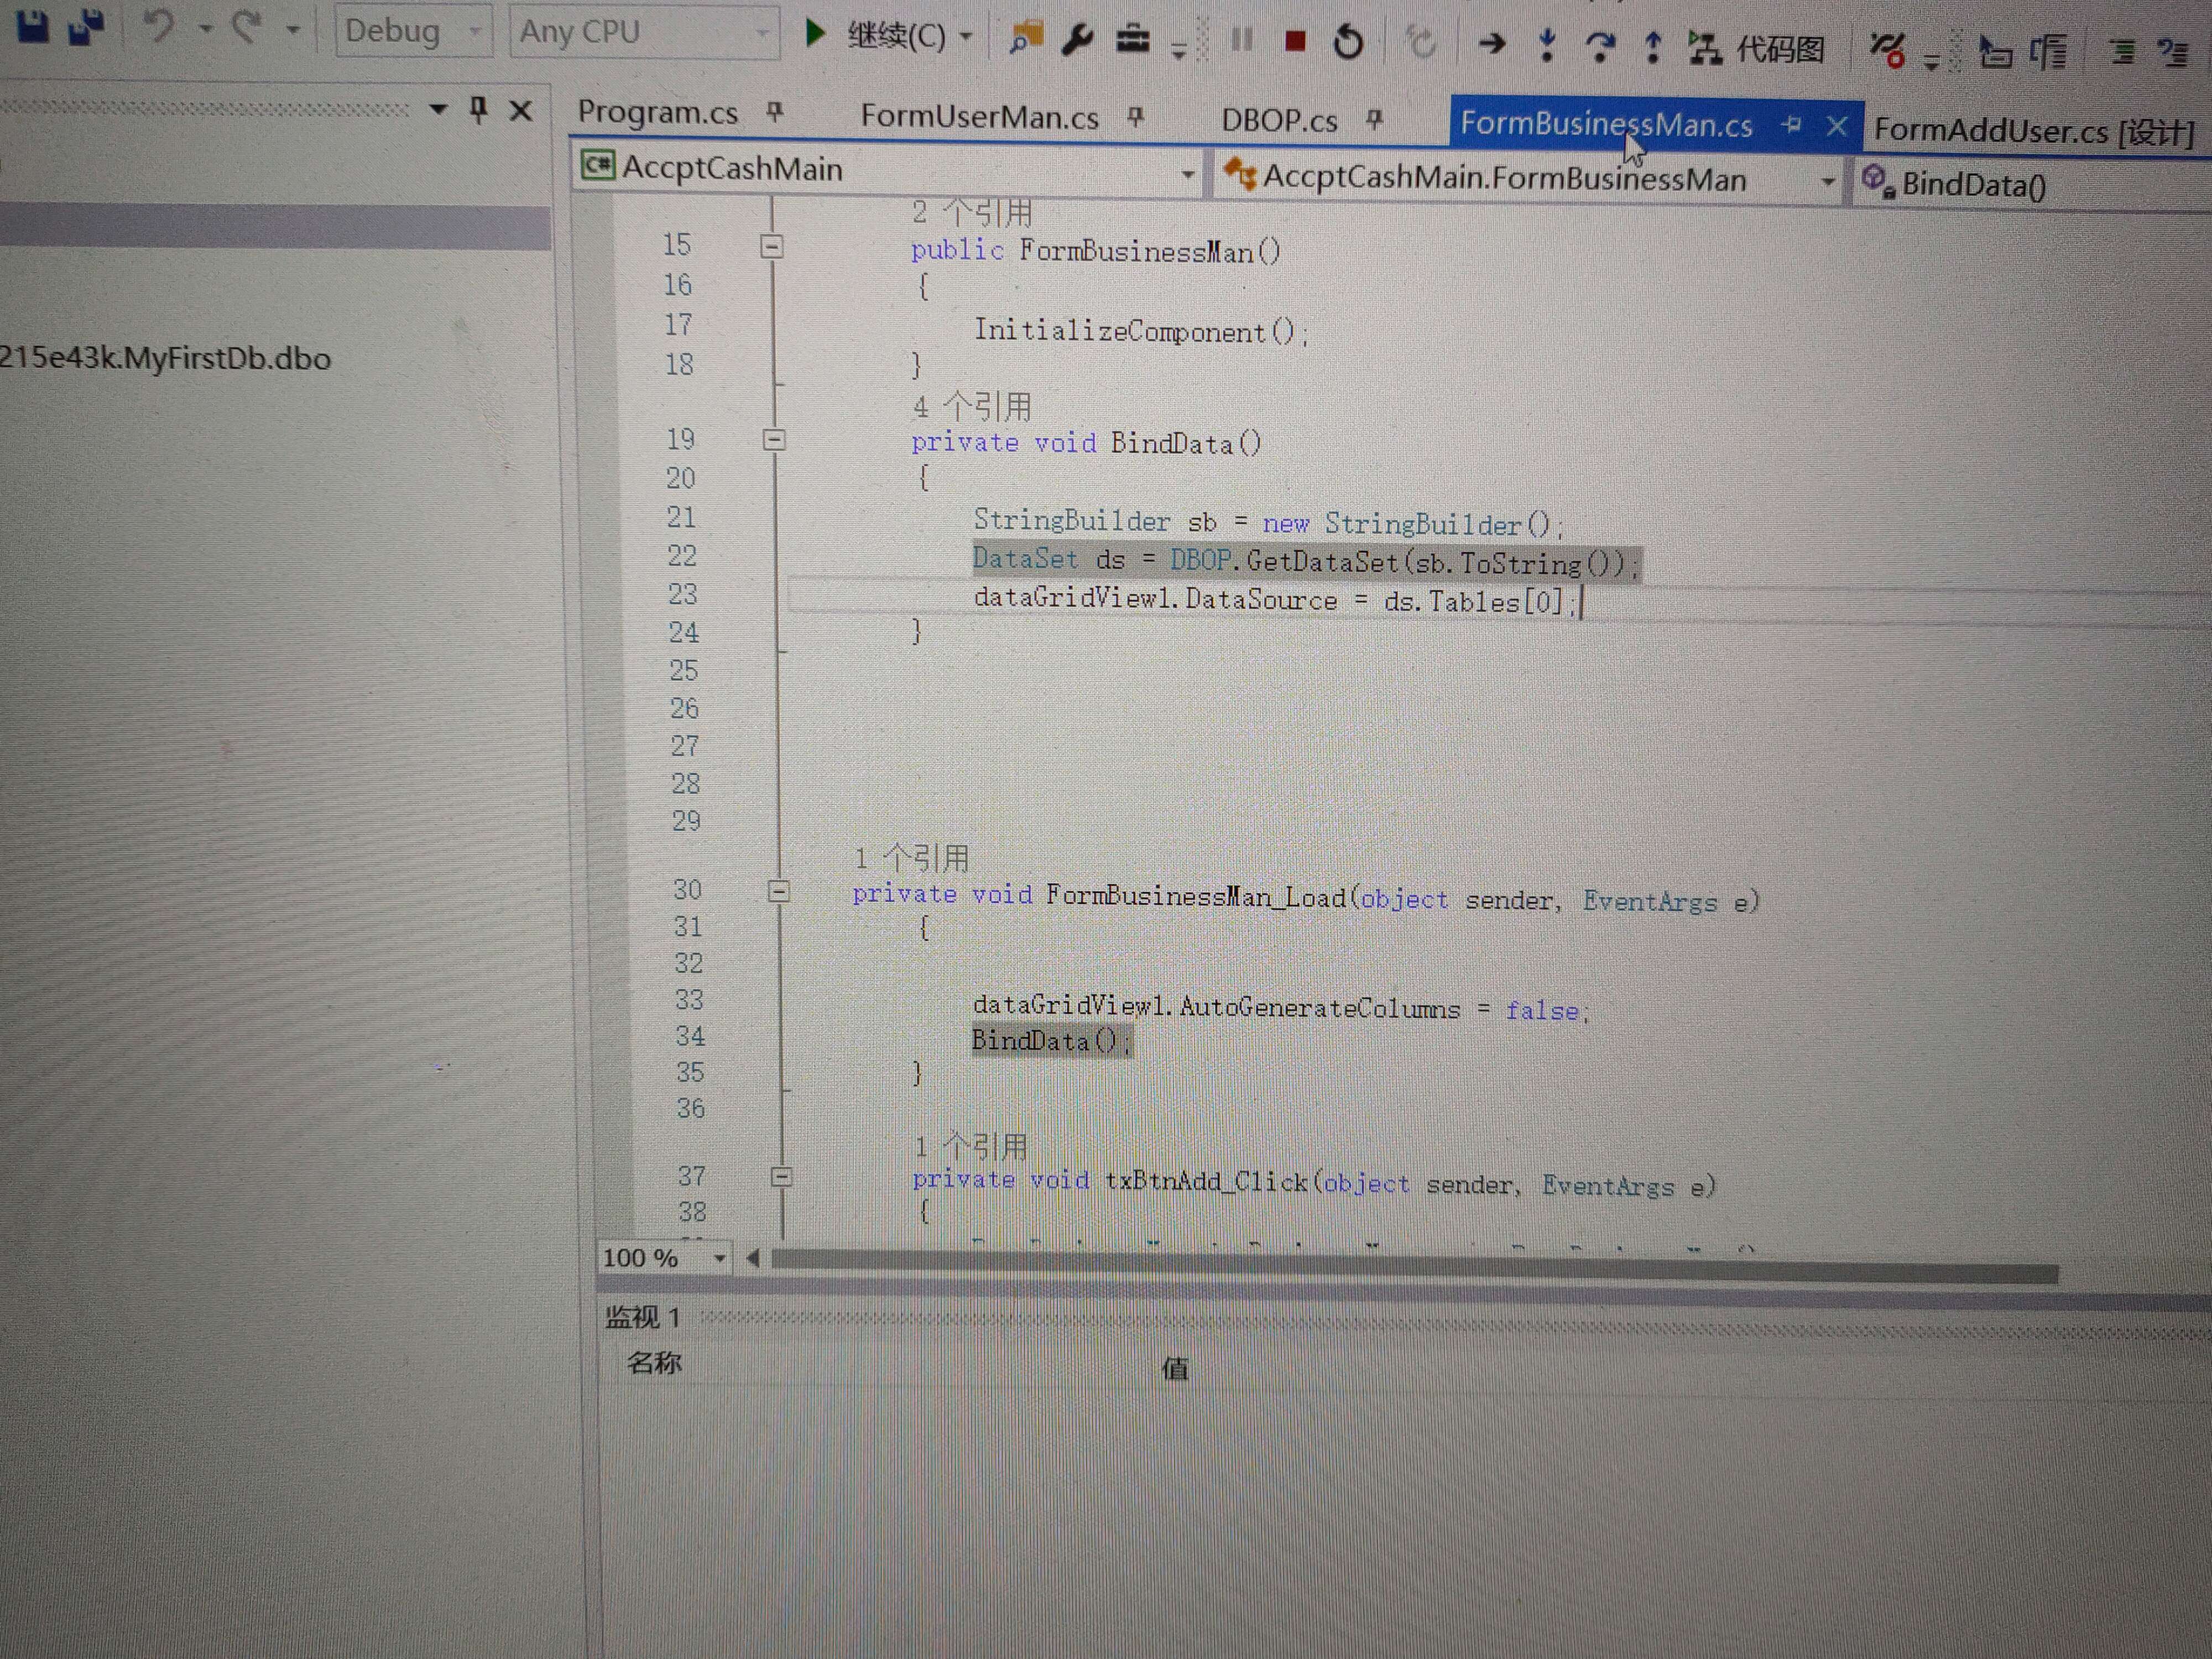Click the Save file icon
This screenshot has width=2212, height=1659.
(x=34, y=26)
